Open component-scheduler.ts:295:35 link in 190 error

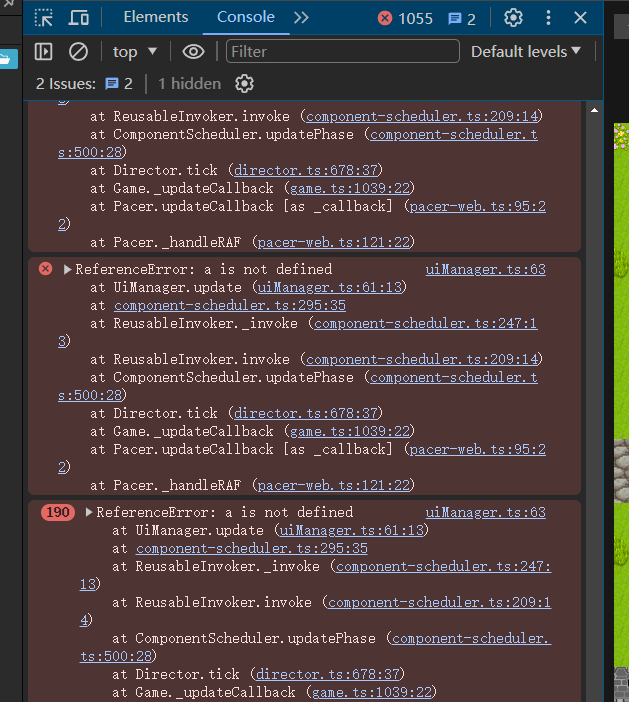coord(252,548)
